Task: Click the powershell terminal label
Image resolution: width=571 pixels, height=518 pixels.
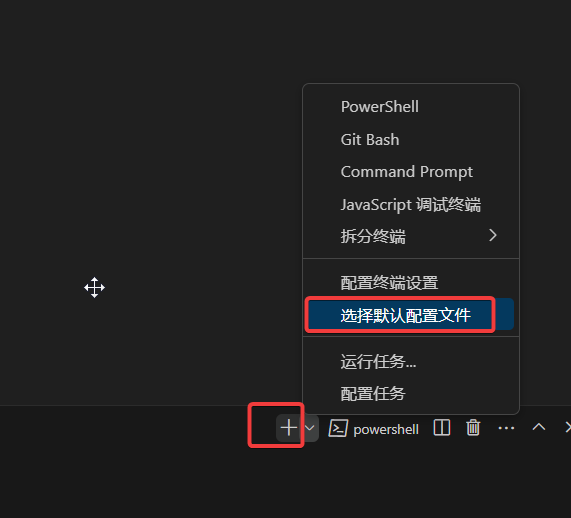Action: tap(386, 429)
